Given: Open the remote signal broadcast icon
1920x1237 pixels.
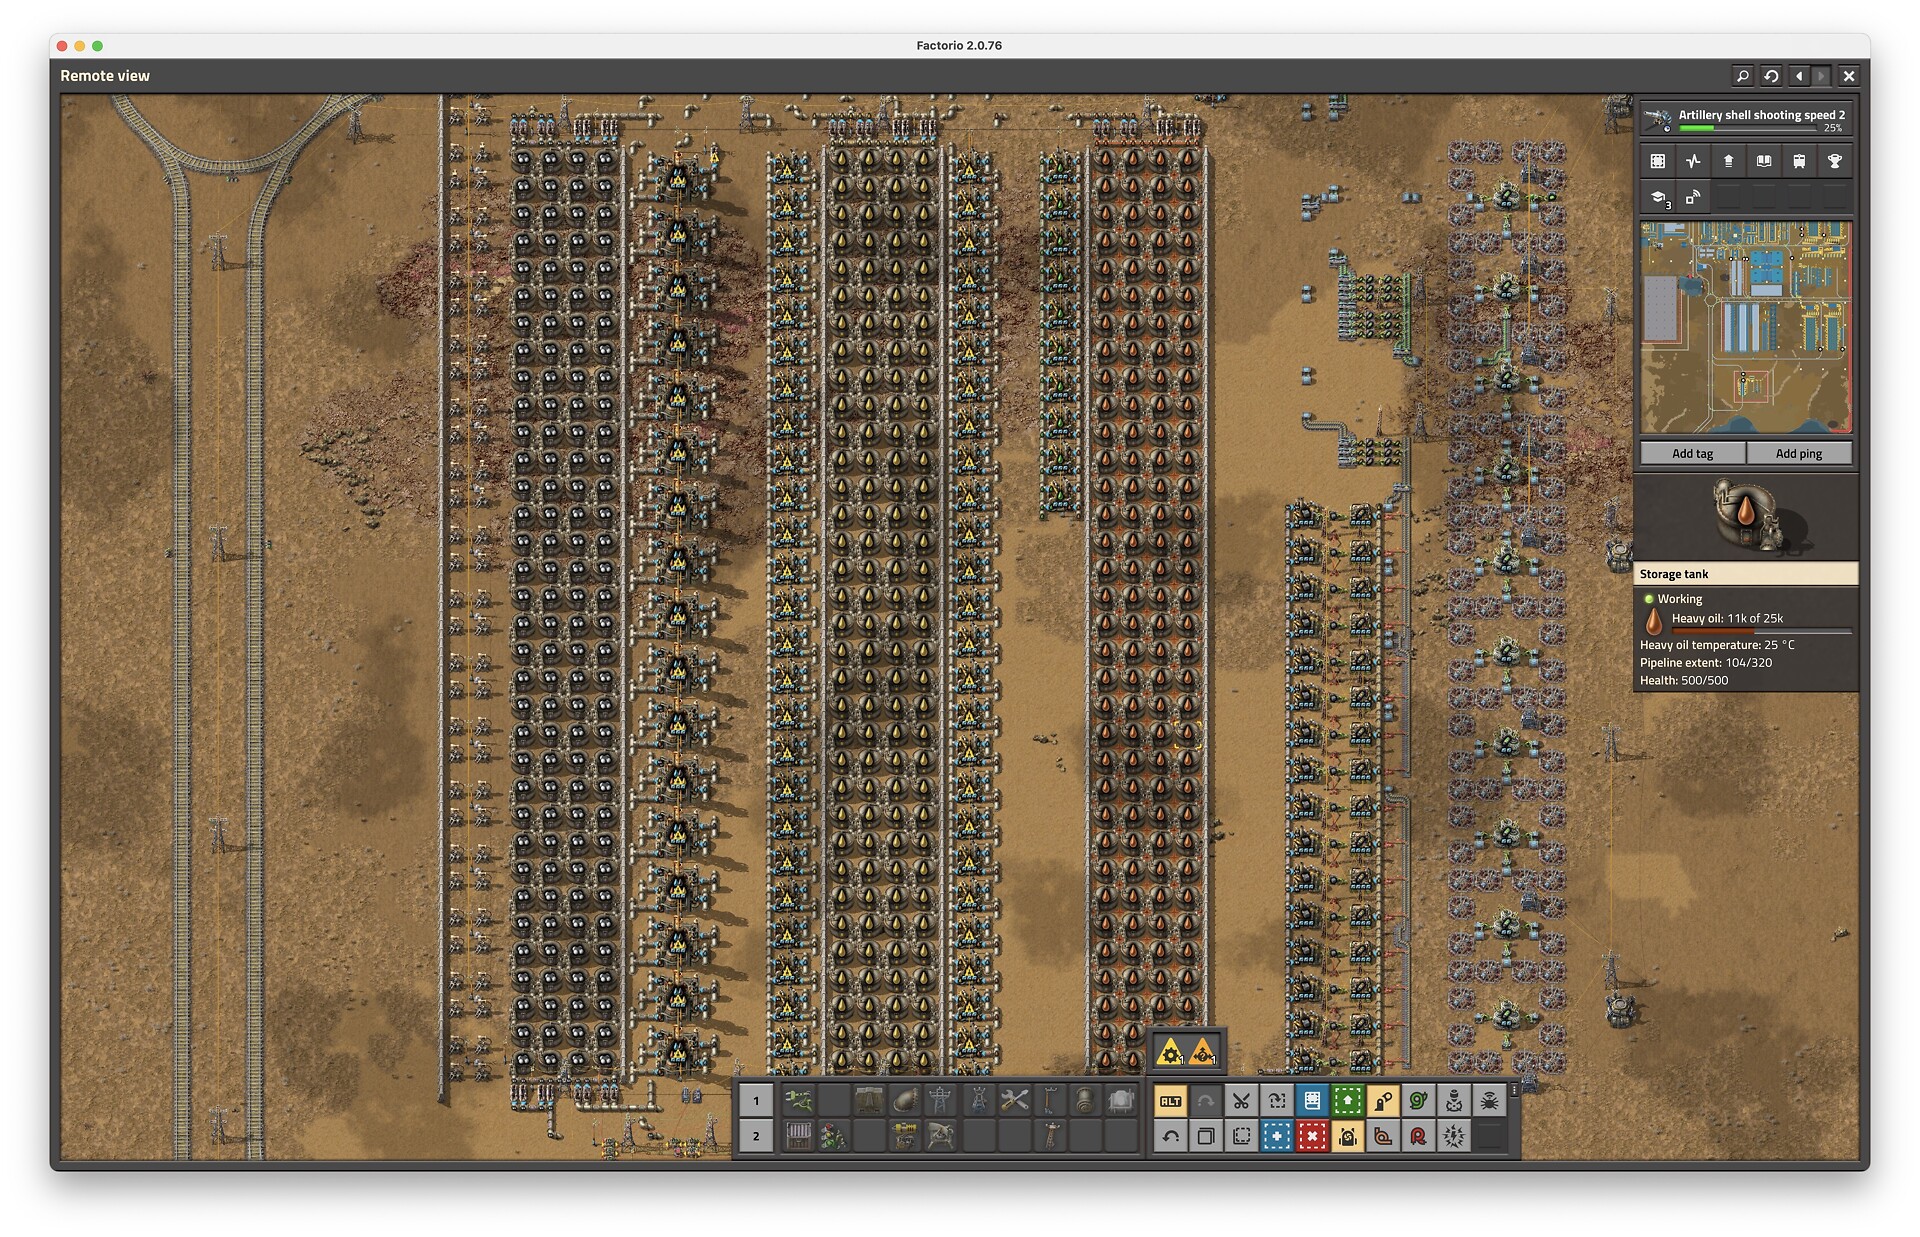Looking at the screenshot, I should pyautogui.click(x=1692, y=197).
